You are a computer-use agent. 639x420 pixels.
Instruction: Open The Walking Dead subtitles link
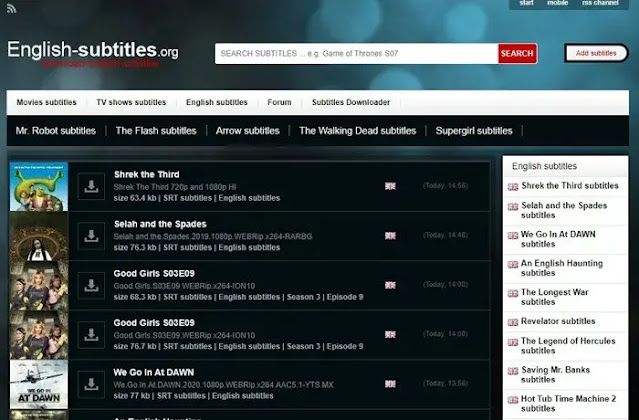pos(357,131)
